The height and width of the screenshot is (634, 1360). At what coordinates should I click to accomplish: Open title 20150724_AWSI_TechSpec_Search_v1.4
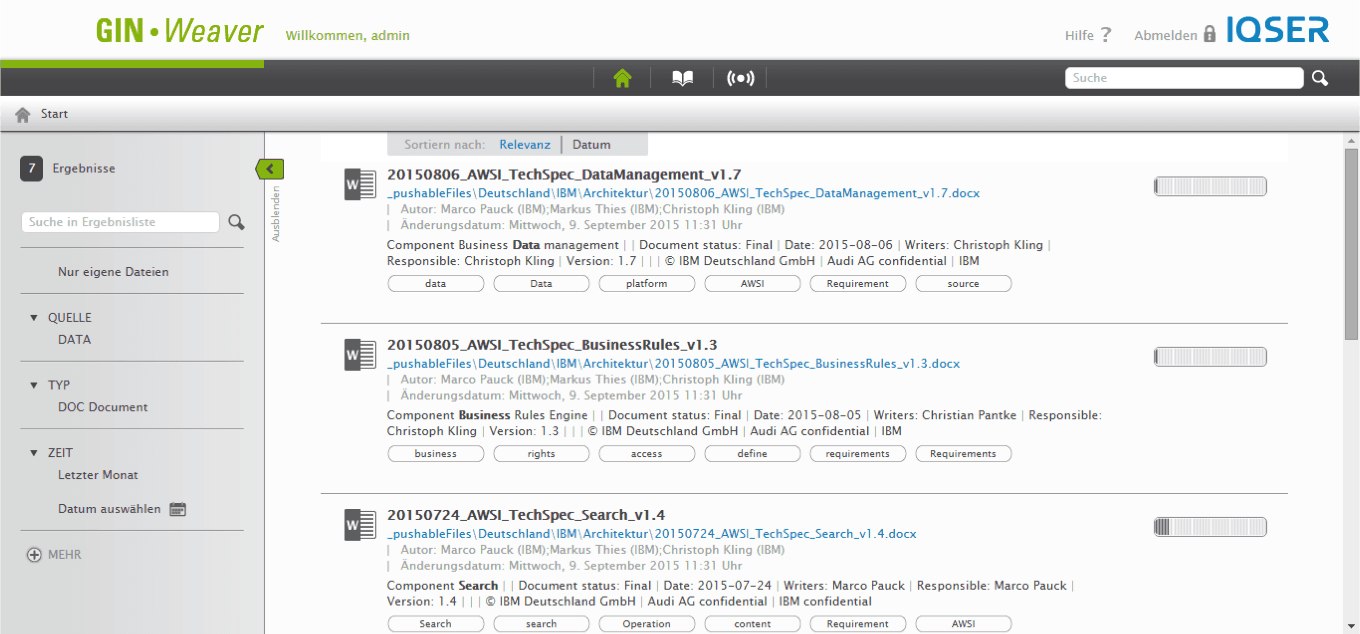point(526,515)
